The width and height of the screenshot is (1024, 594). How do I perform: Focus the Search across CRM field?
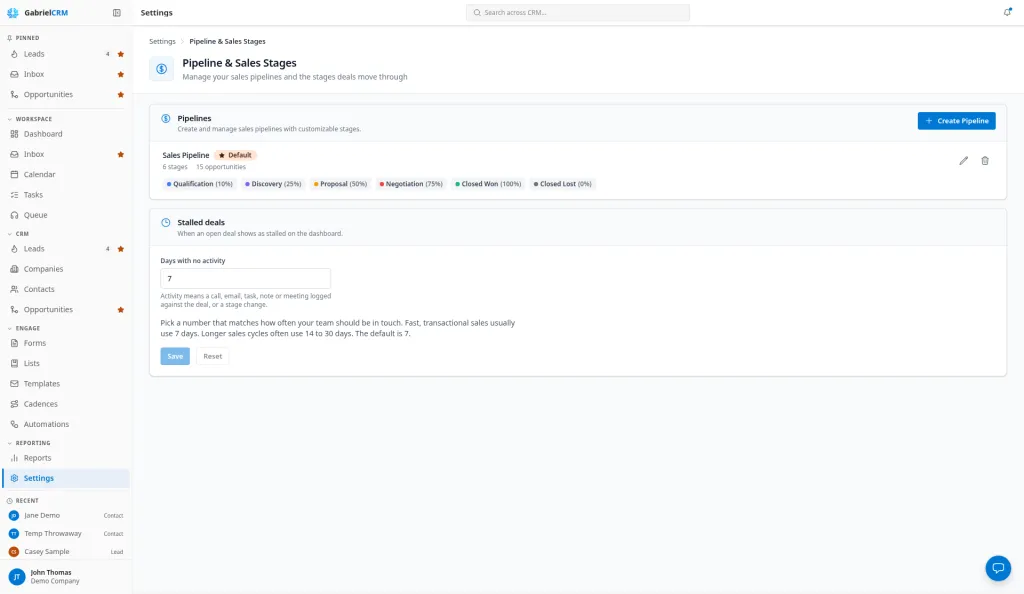(x=577, y=12)
